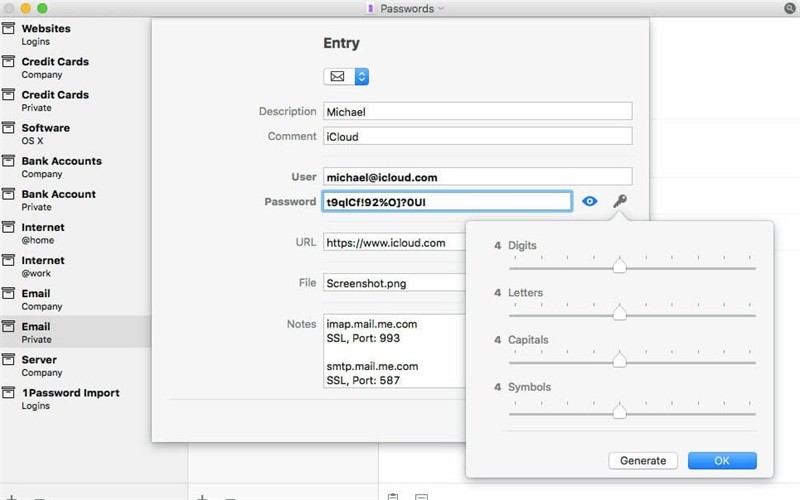800x500 pixels.
Task: Open the entry icon type dropdown
Action: pos(362,77)
